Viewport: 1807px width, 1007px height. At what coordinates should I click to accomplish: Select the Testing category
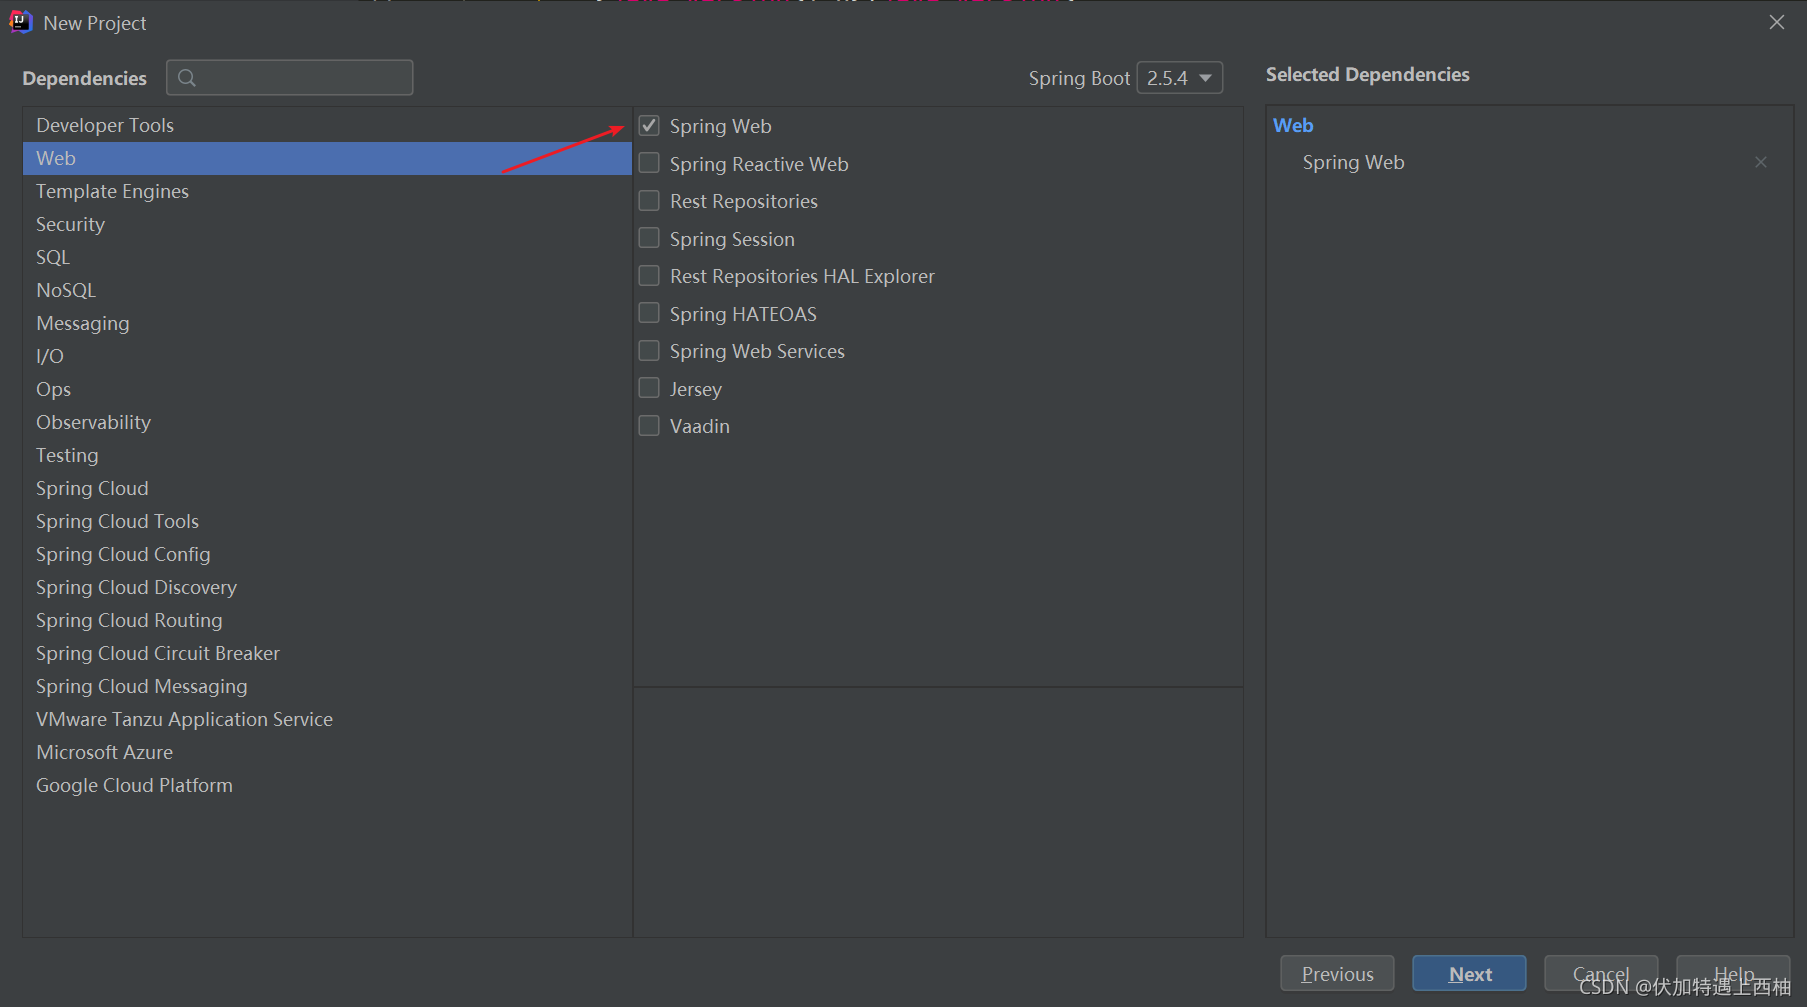tap(327, 455)
